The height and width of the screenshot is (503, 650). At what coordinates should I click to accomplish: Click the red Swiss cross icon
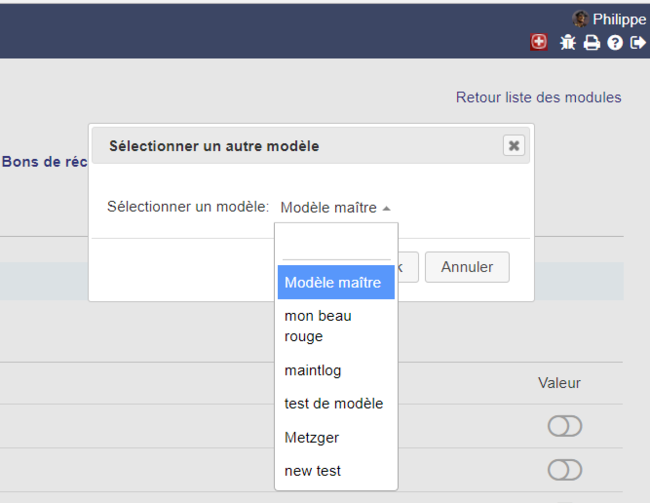click(x=539, y=42)
